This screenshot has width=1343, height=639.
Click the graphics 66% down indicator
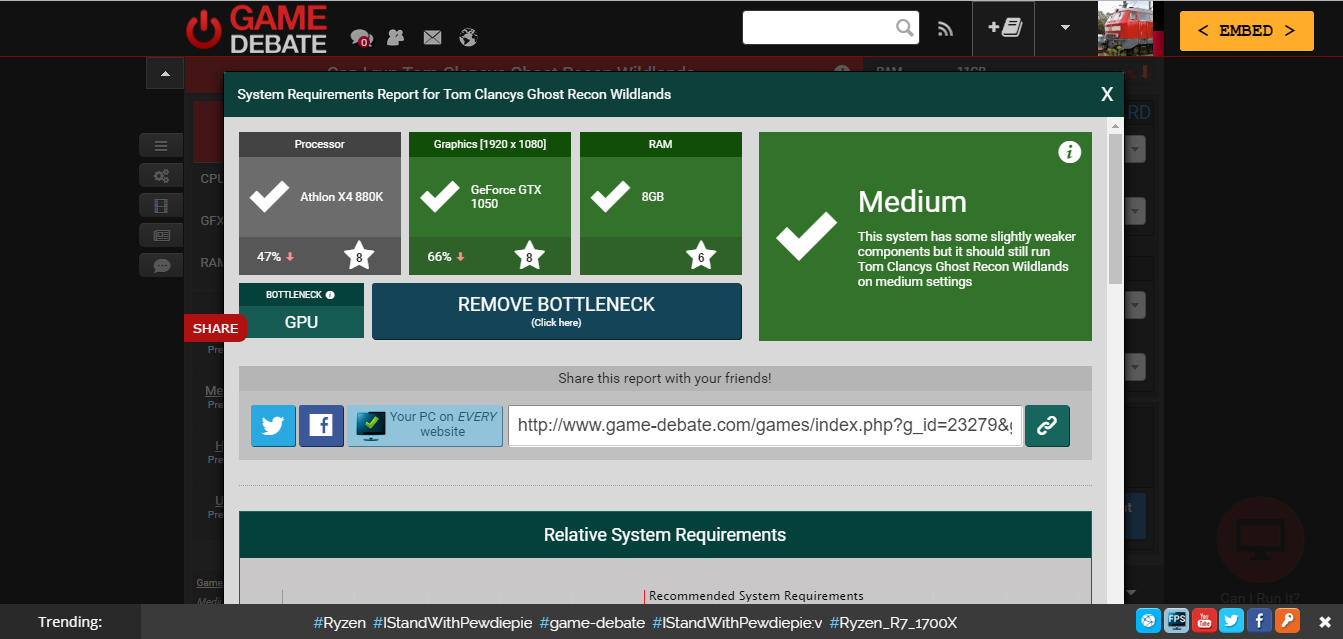tap(446, 256)
